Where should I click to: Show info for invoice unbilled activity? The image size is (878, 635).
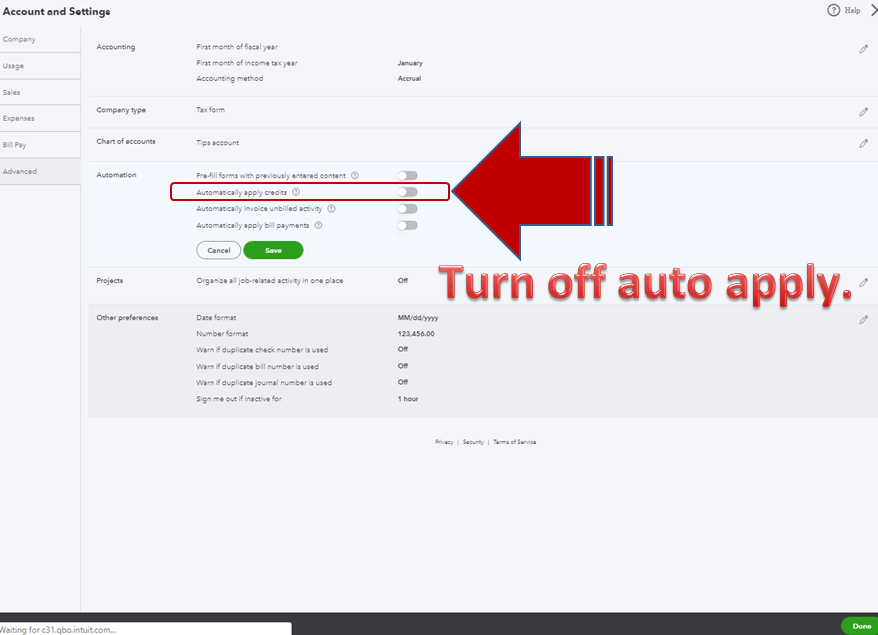pyautogui.click(x=331, y=208)
